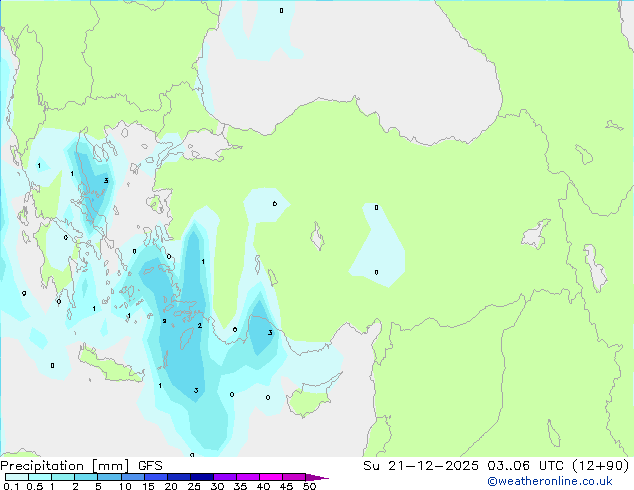The image size is (634, 490).
Task: Choose the 25–30 mm dark navy swatch
Action: pos(202,477)
